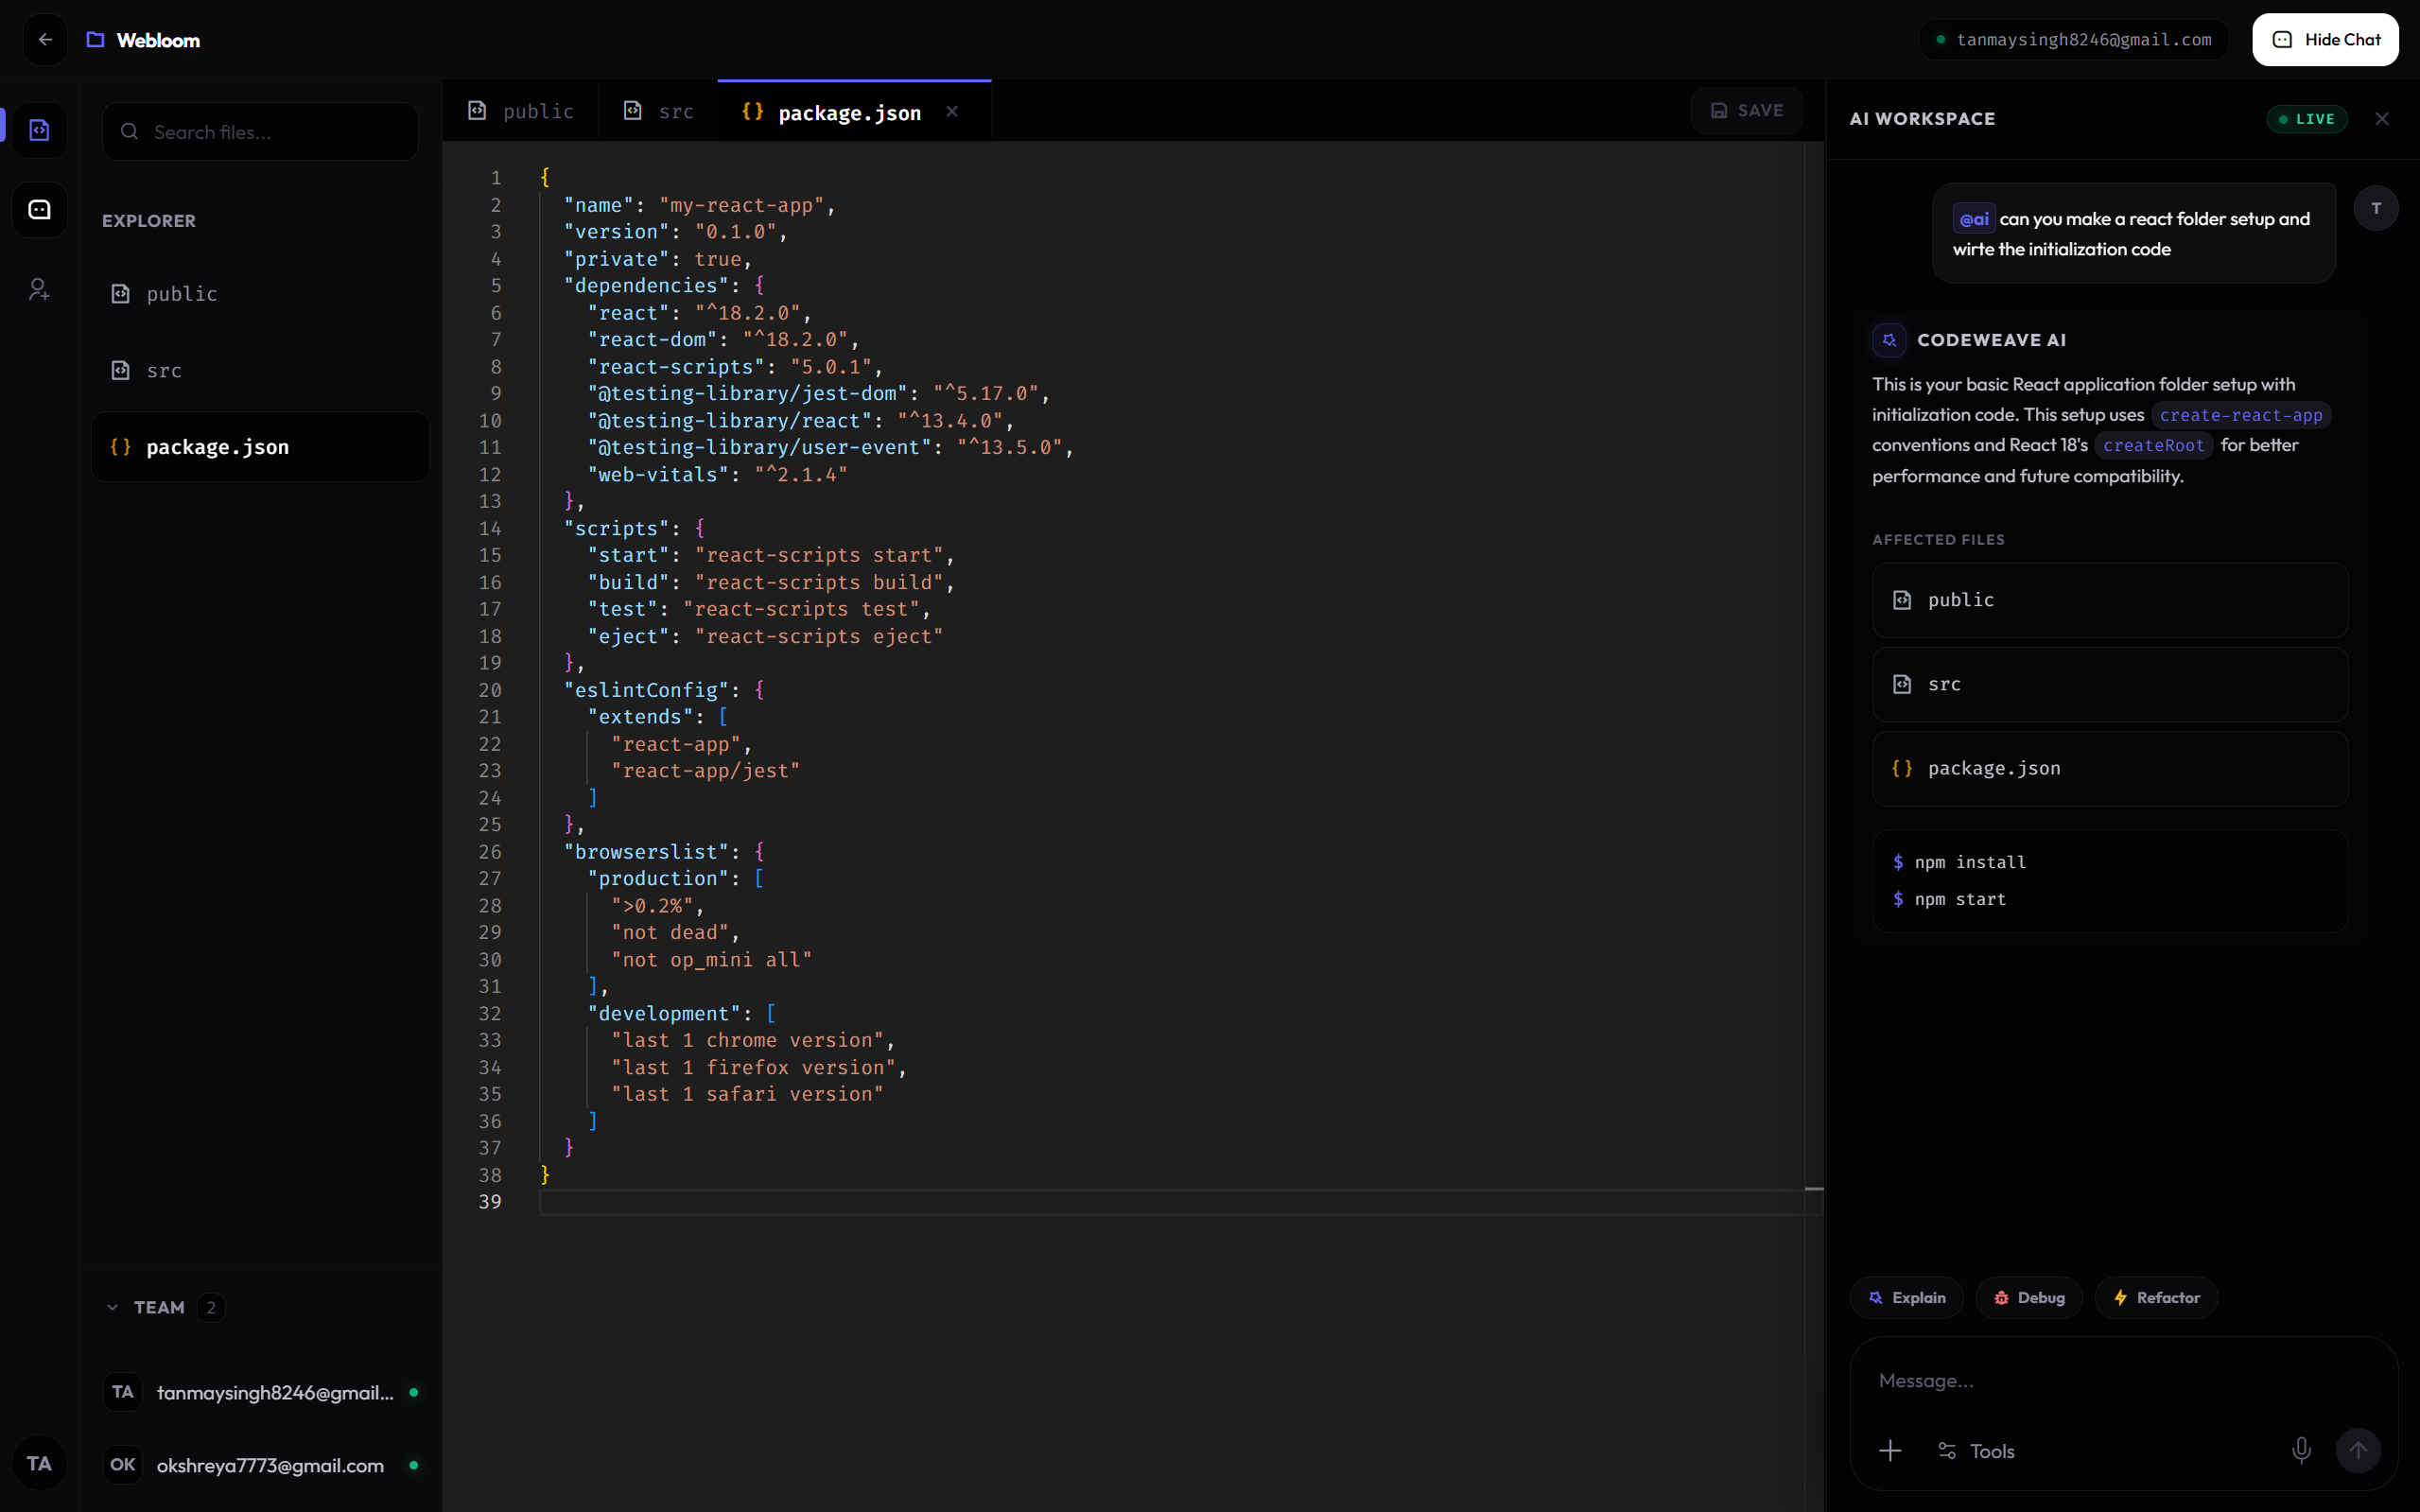Click the search magnifier icon

129,131
